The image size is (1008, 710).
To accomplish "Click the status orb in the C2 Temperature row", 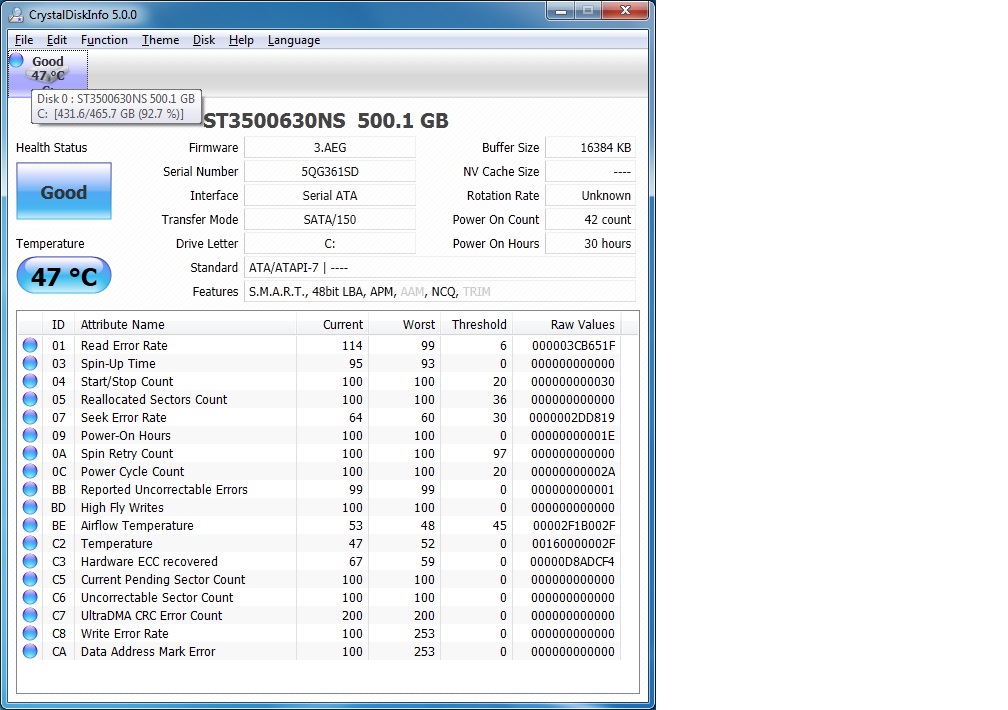I will [30, 543].
